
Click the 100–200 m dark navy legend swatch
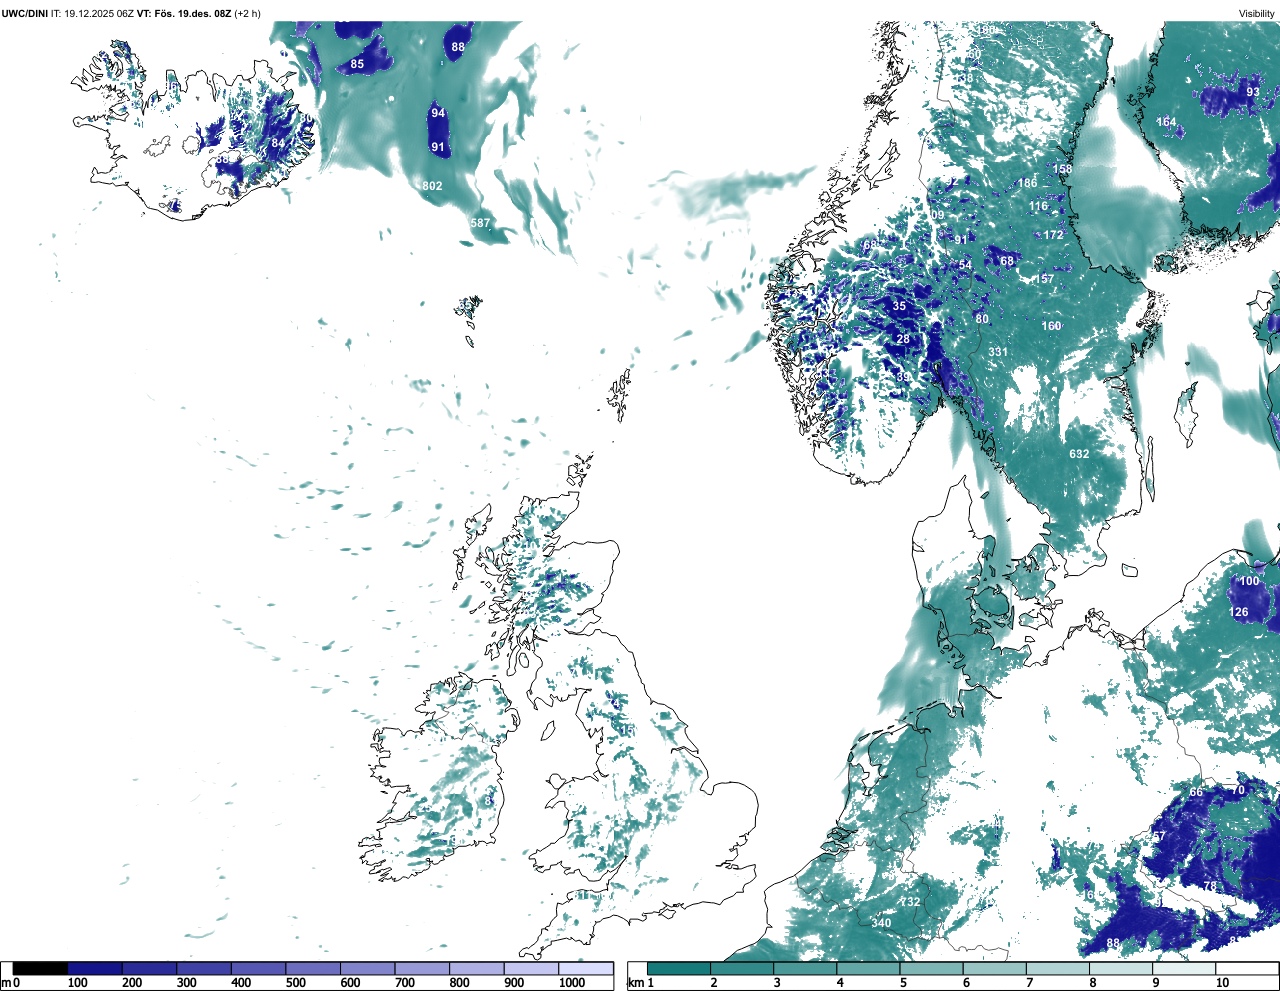[95, 968]
